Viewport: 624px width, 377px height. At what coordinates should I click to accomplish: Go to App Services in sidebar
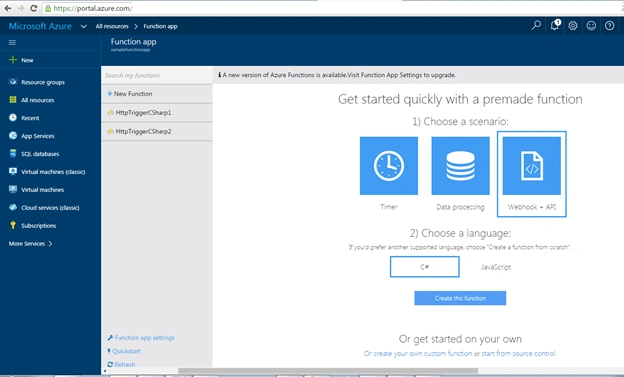tap(38, 136)
